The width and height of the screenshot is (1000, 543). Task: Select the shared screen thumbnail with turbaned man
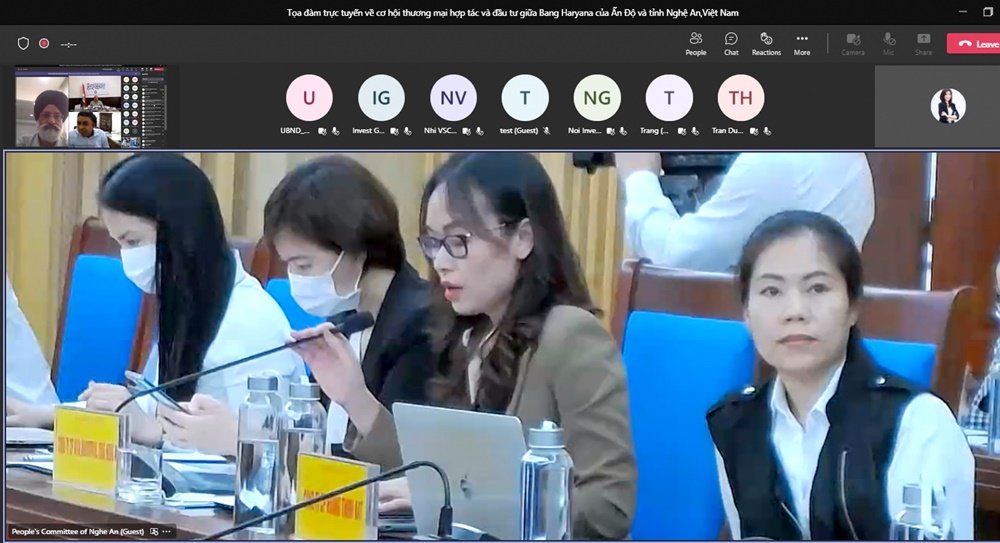pos(91,109)
